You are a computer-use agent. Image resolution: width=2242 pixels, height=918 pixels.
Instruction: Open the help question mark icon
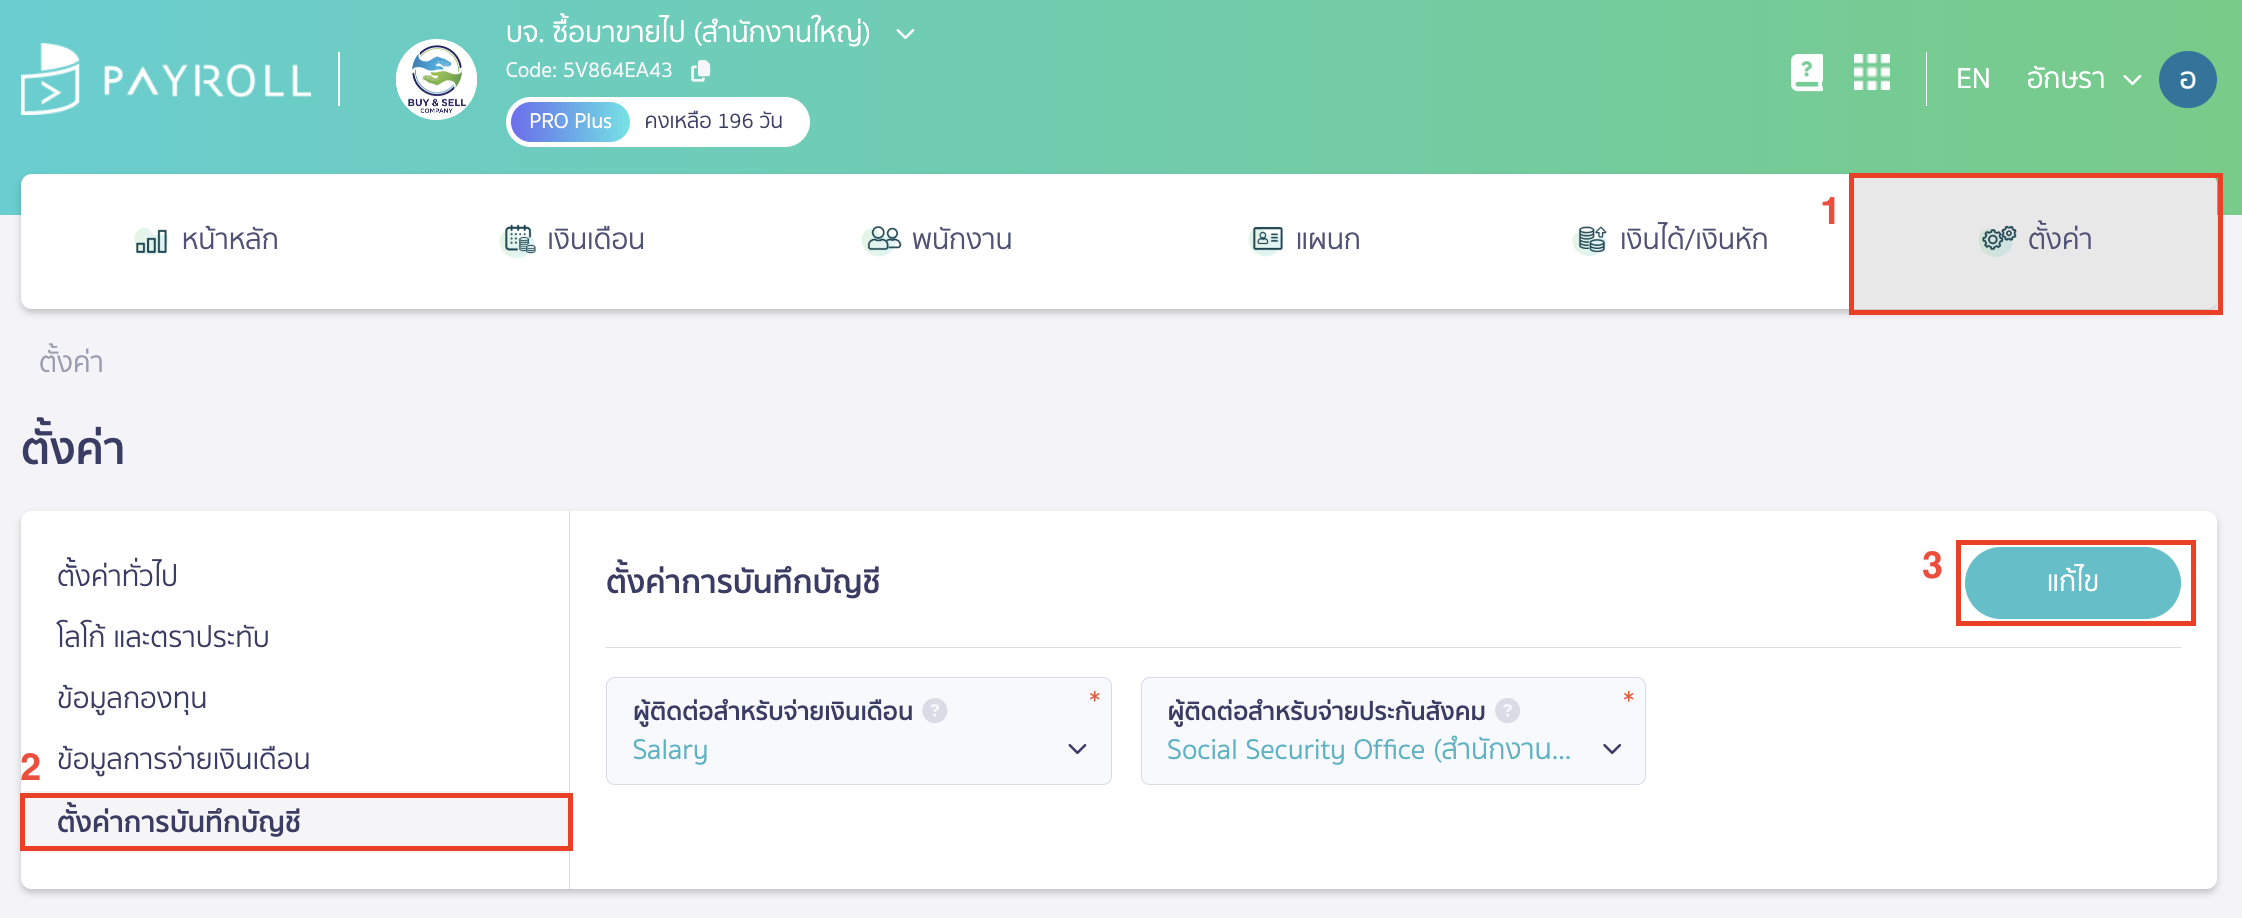click(1806, 72)
